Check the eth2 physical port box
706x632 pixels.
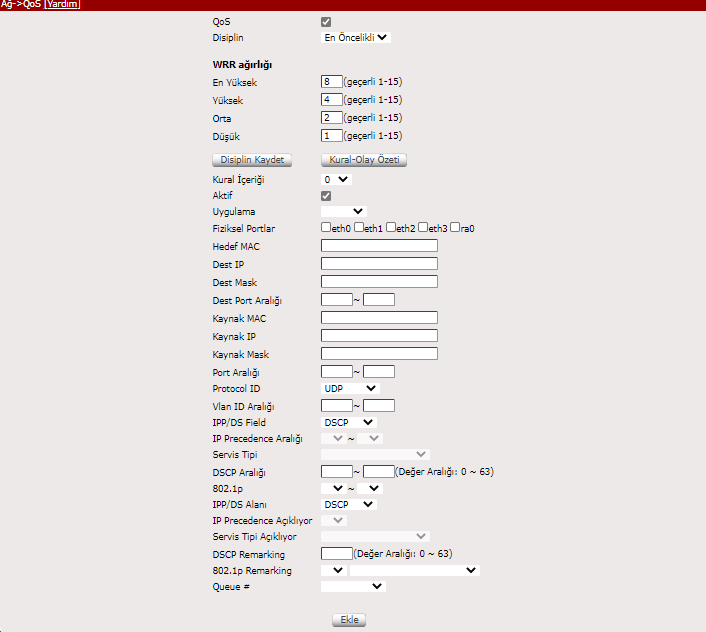point(391,227)
